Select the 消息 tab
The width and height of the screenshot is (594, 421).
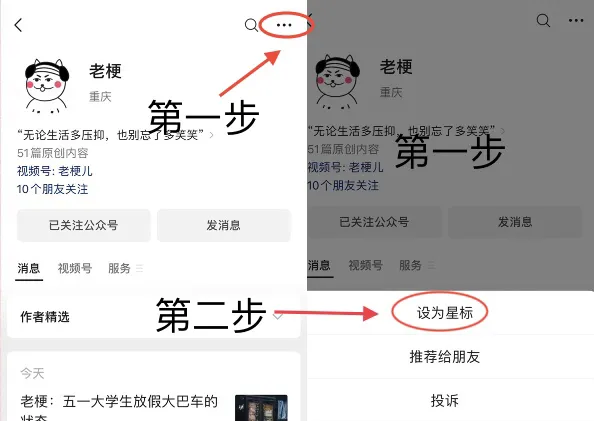click(x=29, y=269)
